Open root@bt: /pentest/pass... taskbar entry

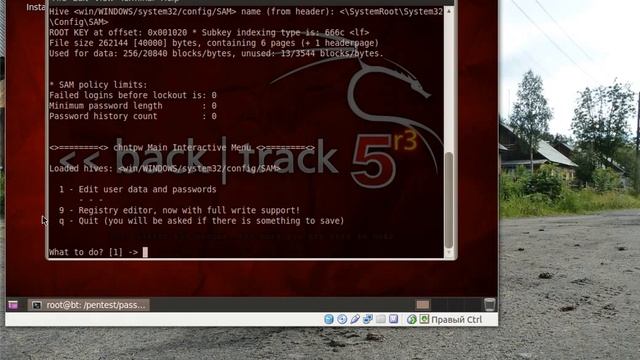pos(89,305)
